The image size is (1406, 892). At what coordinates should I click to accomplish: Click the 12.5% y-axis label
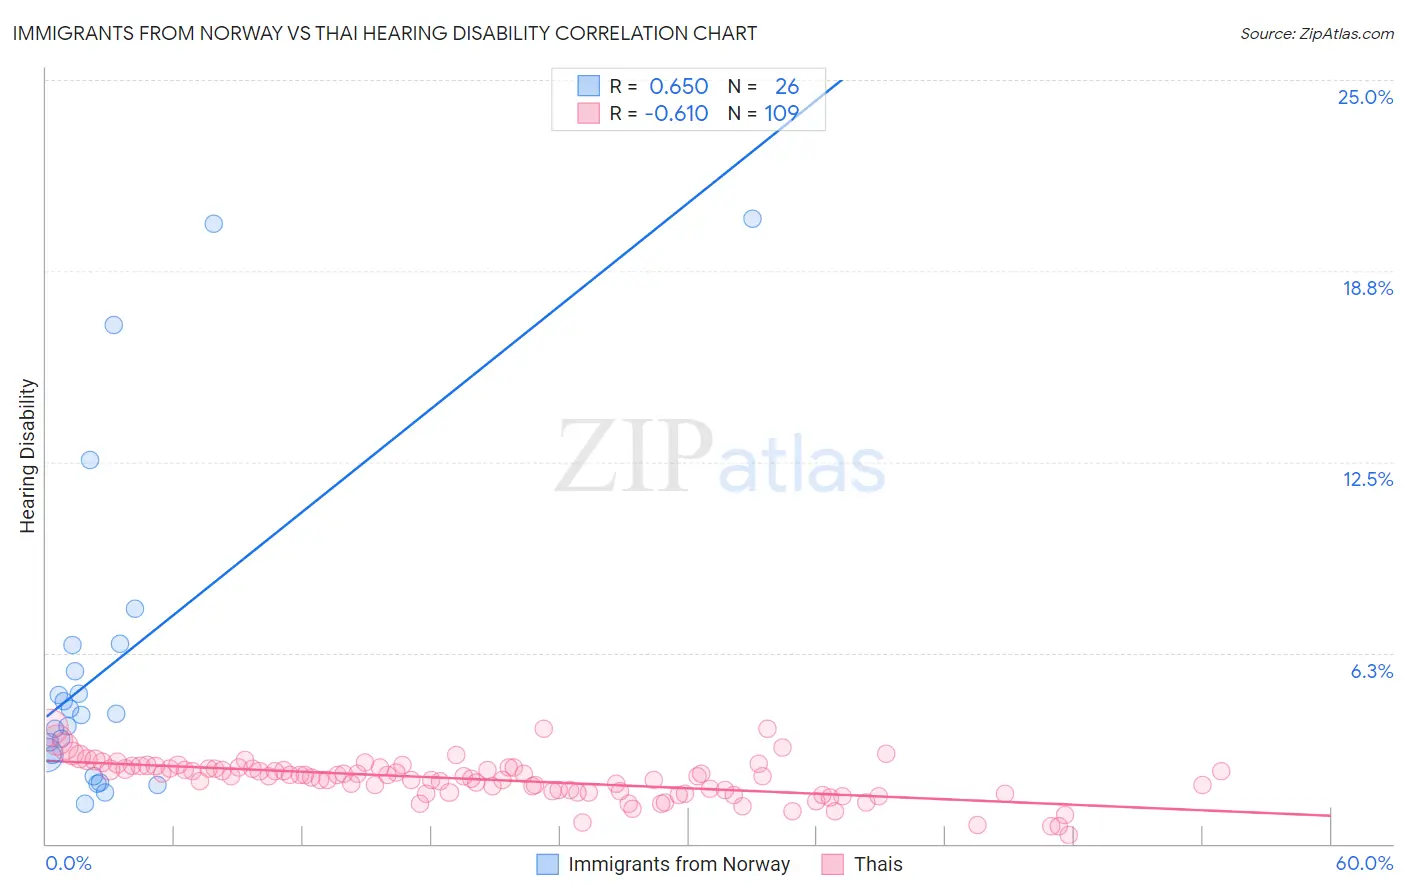click(x=1367, y=479)
